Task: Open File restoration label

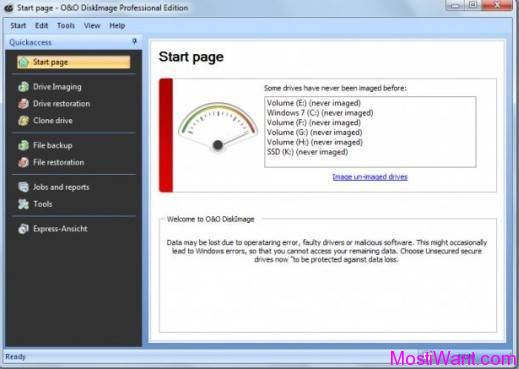Action: point(58,162)
